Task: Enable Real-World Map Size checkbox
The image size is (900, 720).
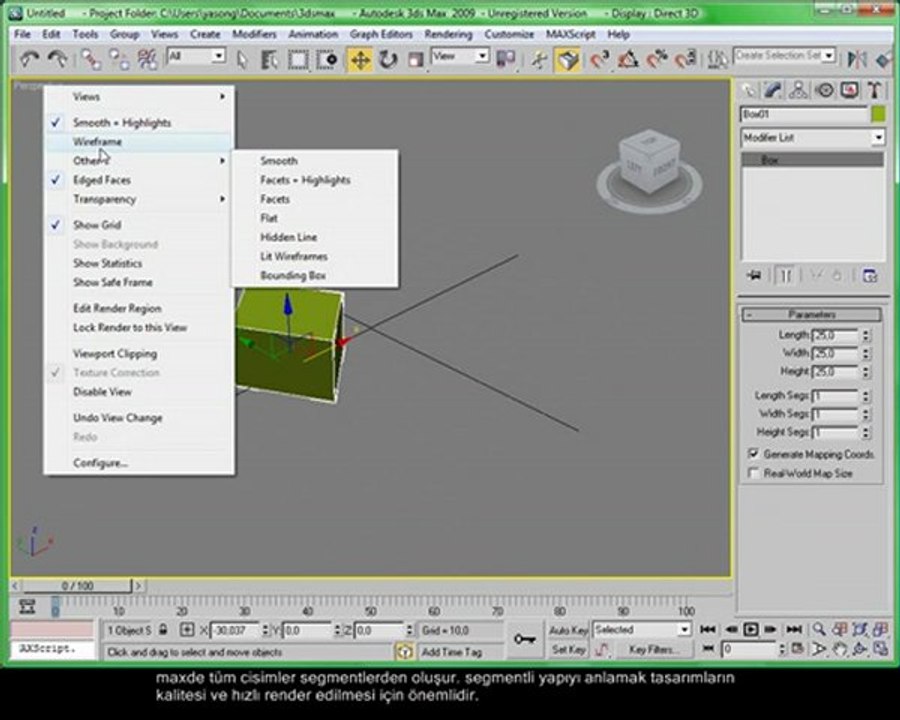Action: click(x=754, y=473)
